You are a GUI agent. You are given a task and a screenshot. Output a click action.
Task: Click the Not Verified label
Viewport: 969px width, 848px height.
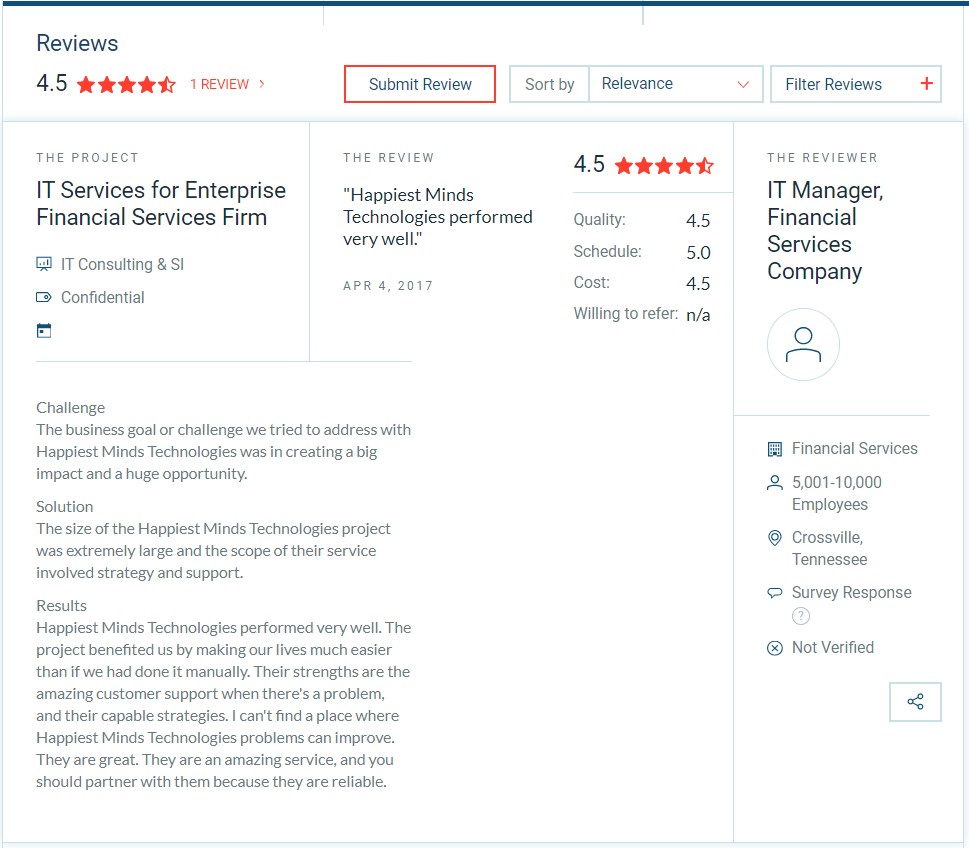(833, 648)
